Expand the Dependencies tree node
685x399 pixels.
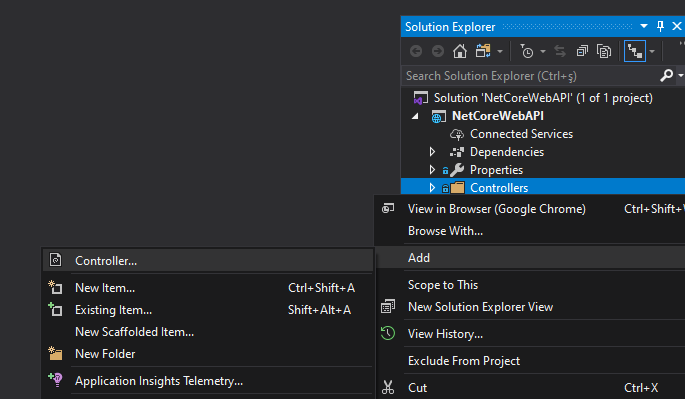click(432, 152)
